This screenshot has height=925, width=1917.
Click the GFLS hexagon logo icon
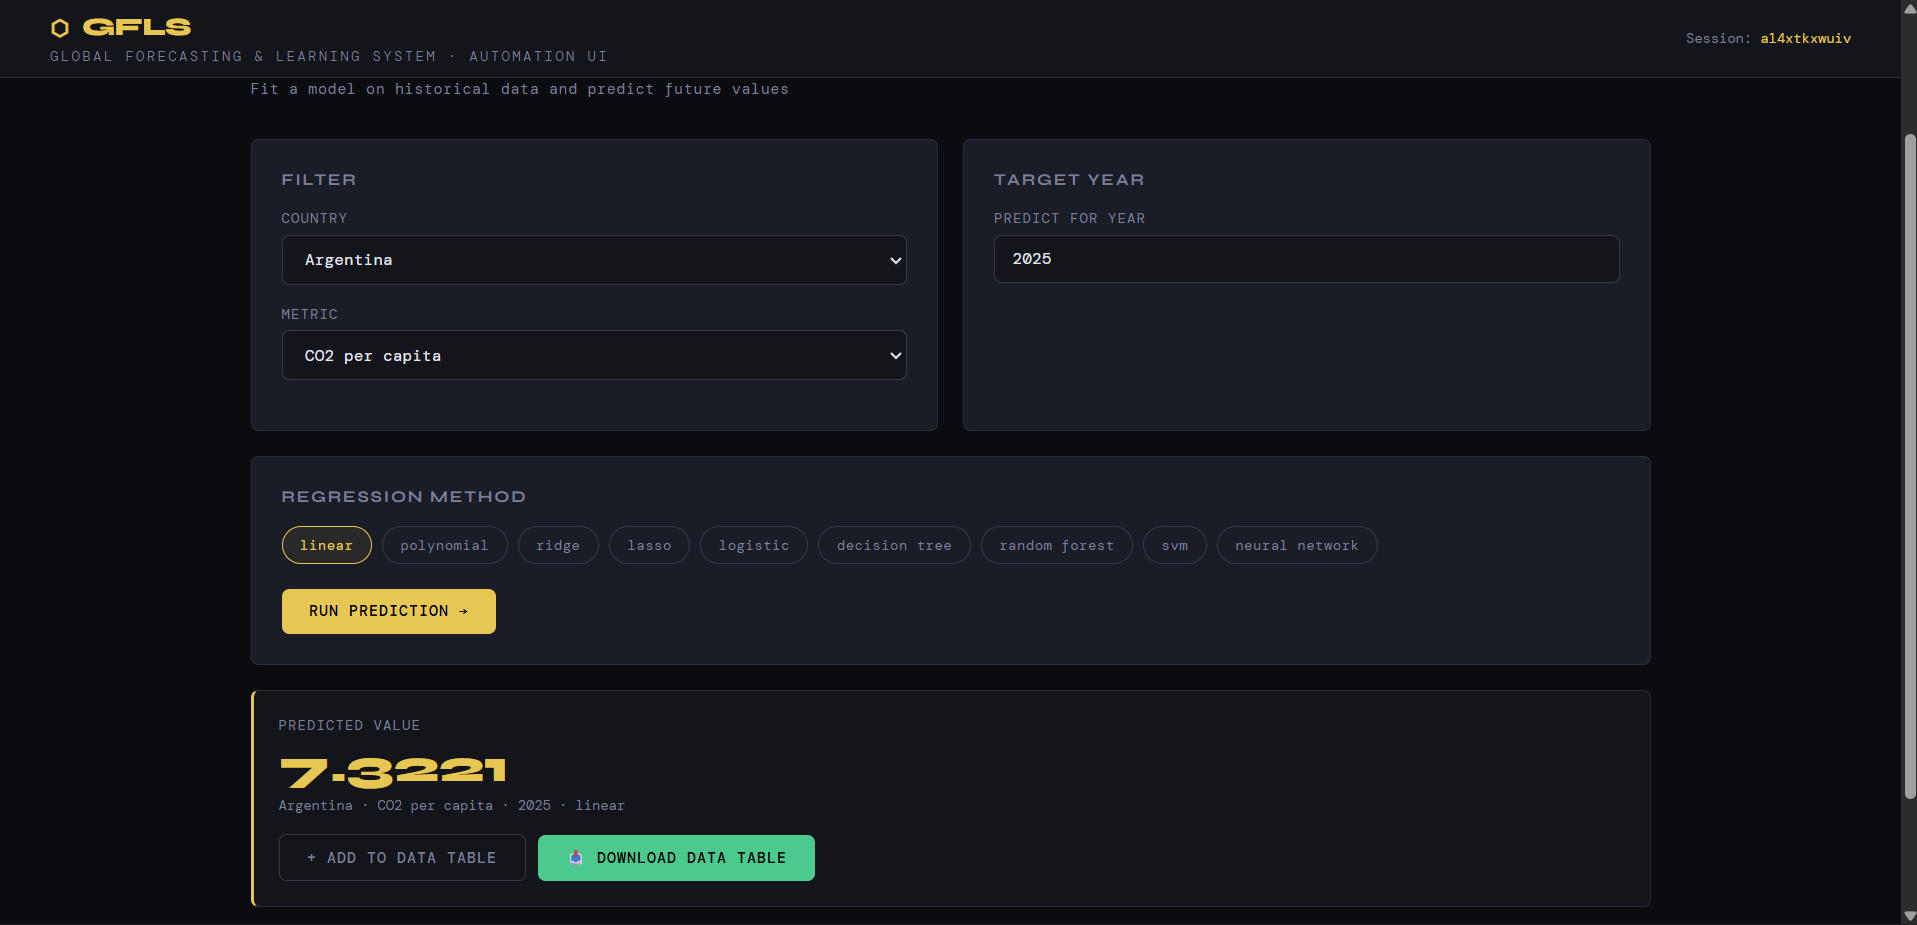(60, 28)
